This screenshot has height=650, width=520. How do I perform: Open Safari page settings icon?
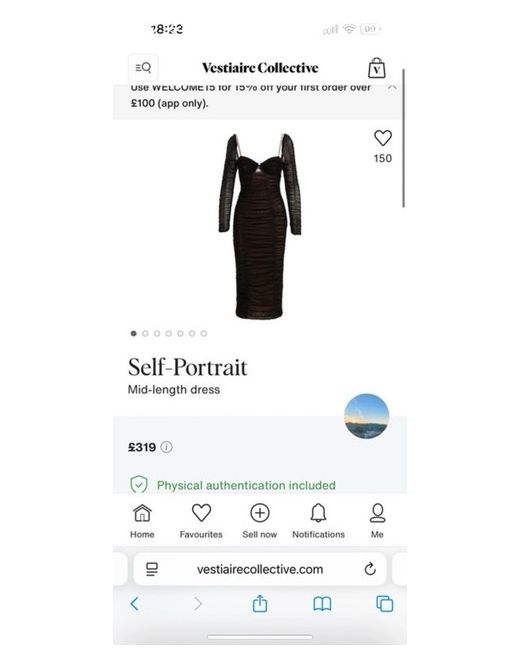point(152,569)
